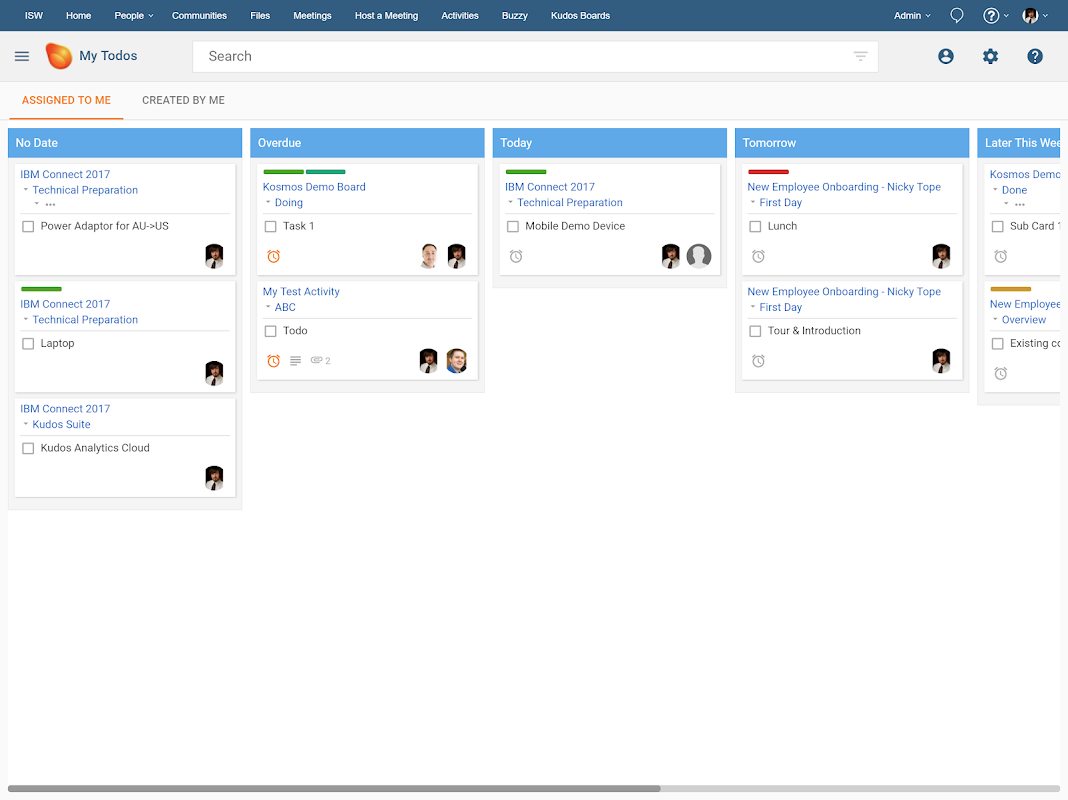
Task: Open the chat bubble icon in top bar
Action: tap(956, 16)
